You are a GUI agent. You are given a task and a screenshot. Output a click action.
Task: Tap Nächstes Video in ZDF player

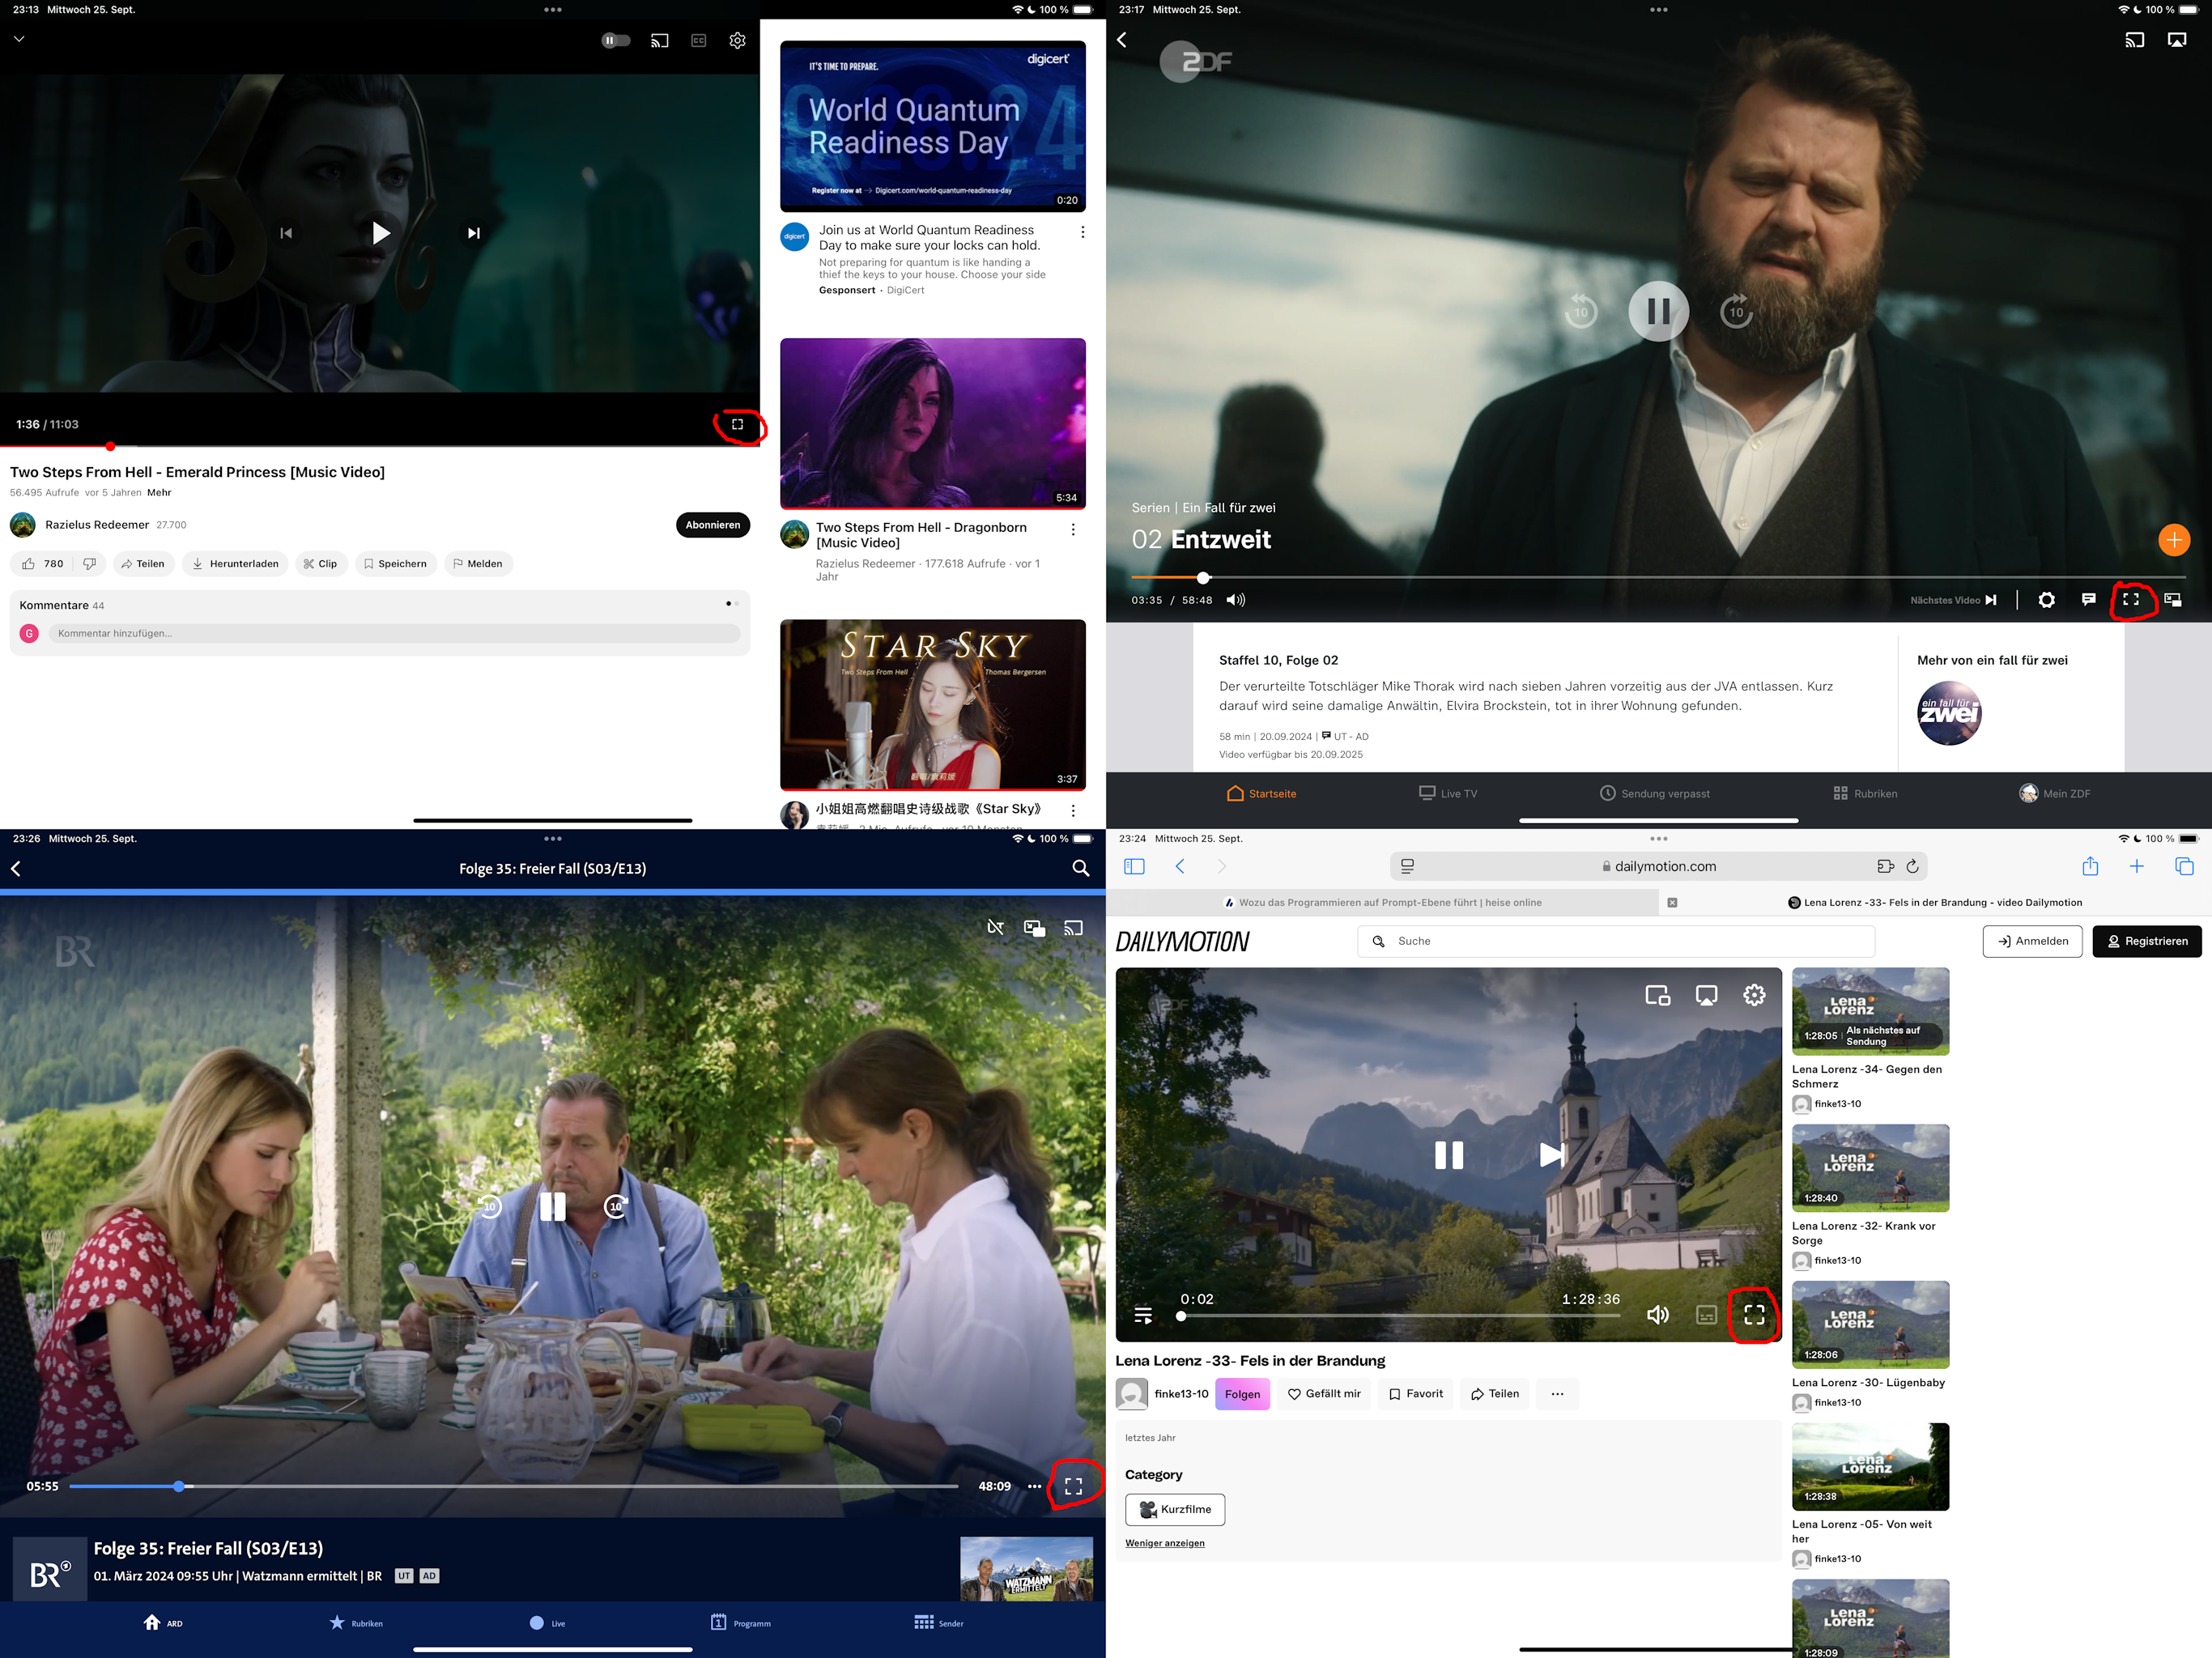1953,600
